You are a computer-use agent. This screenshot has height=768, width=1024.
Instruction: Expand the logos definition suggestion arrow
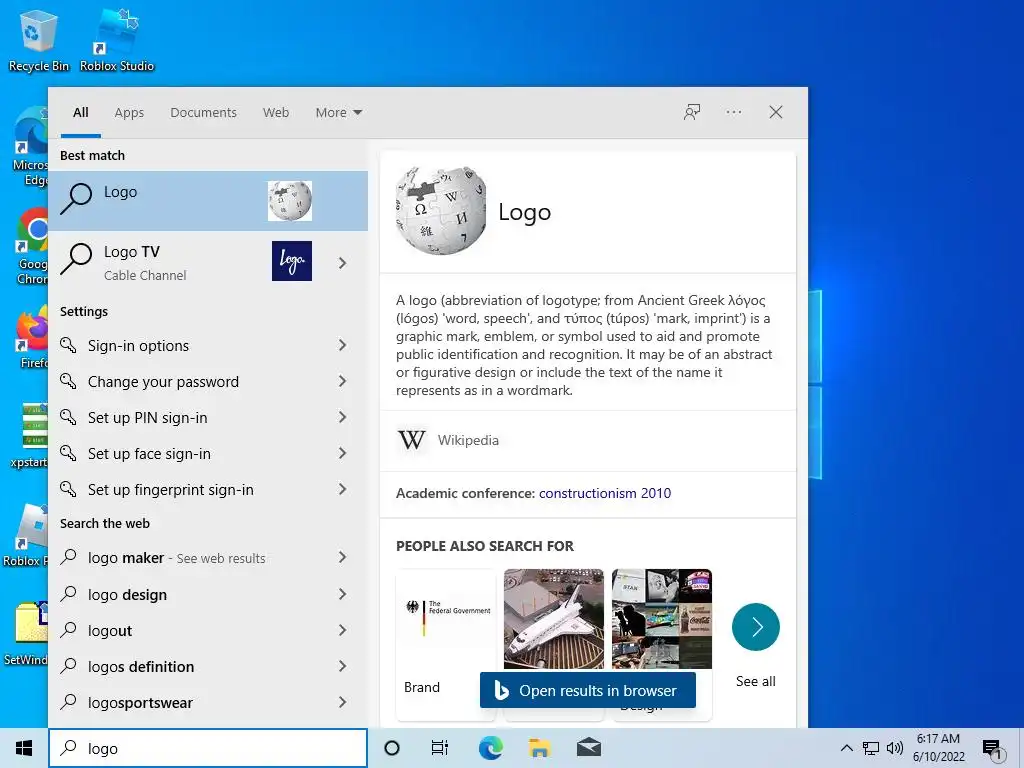click(343, 666)
